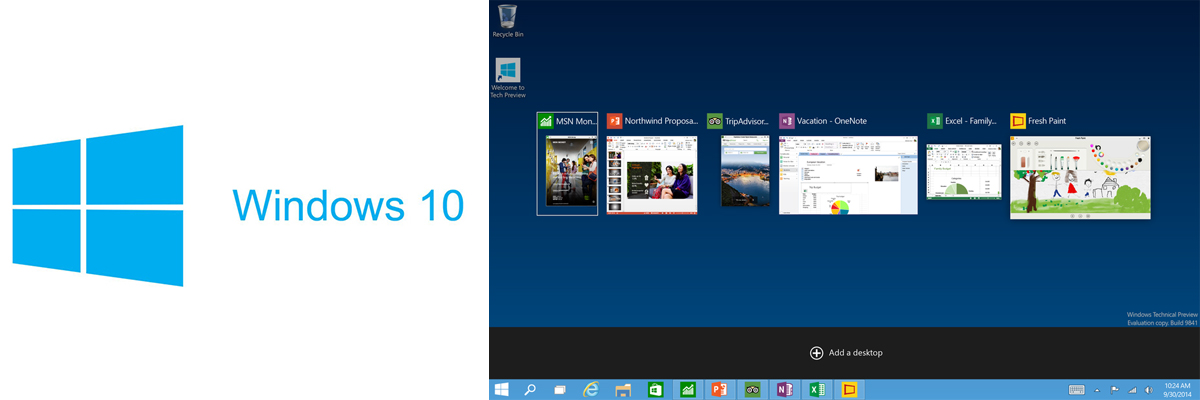Viewport: 1200px width, 400px height.
Task: Click the Fresh Paint icon on taskbar
Action: click(x=850, y=389)
